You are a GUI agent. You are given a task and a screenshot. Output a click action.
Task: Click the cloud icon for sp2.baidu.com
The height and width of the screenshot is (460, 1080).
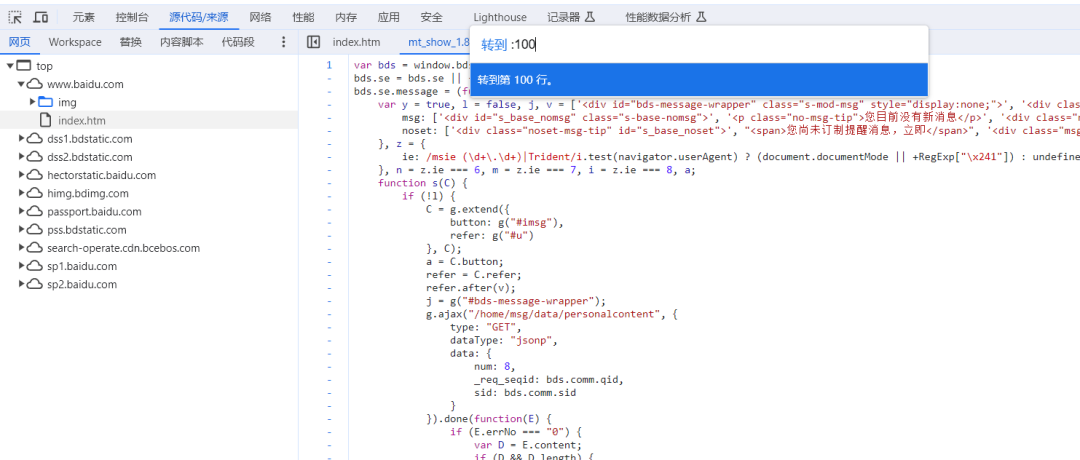click(x=34, y=284)
